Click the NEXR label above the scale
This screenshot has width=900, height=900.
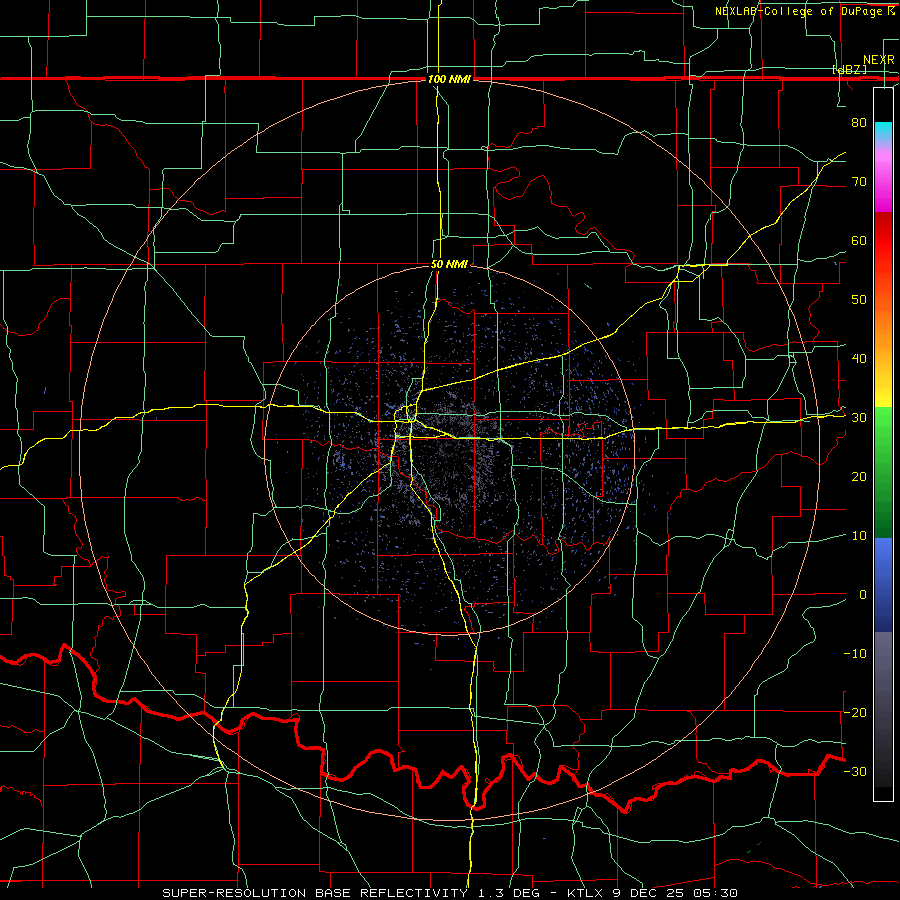[878, 60]
